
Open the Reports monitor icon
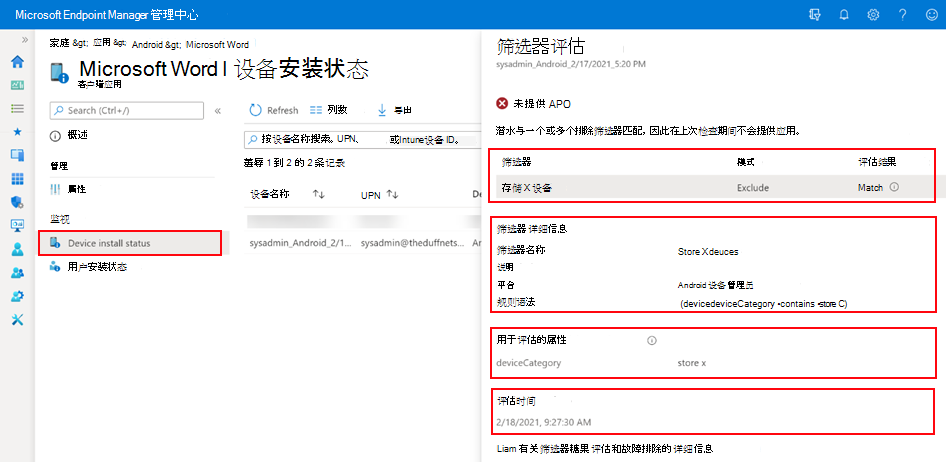point(17,226)
